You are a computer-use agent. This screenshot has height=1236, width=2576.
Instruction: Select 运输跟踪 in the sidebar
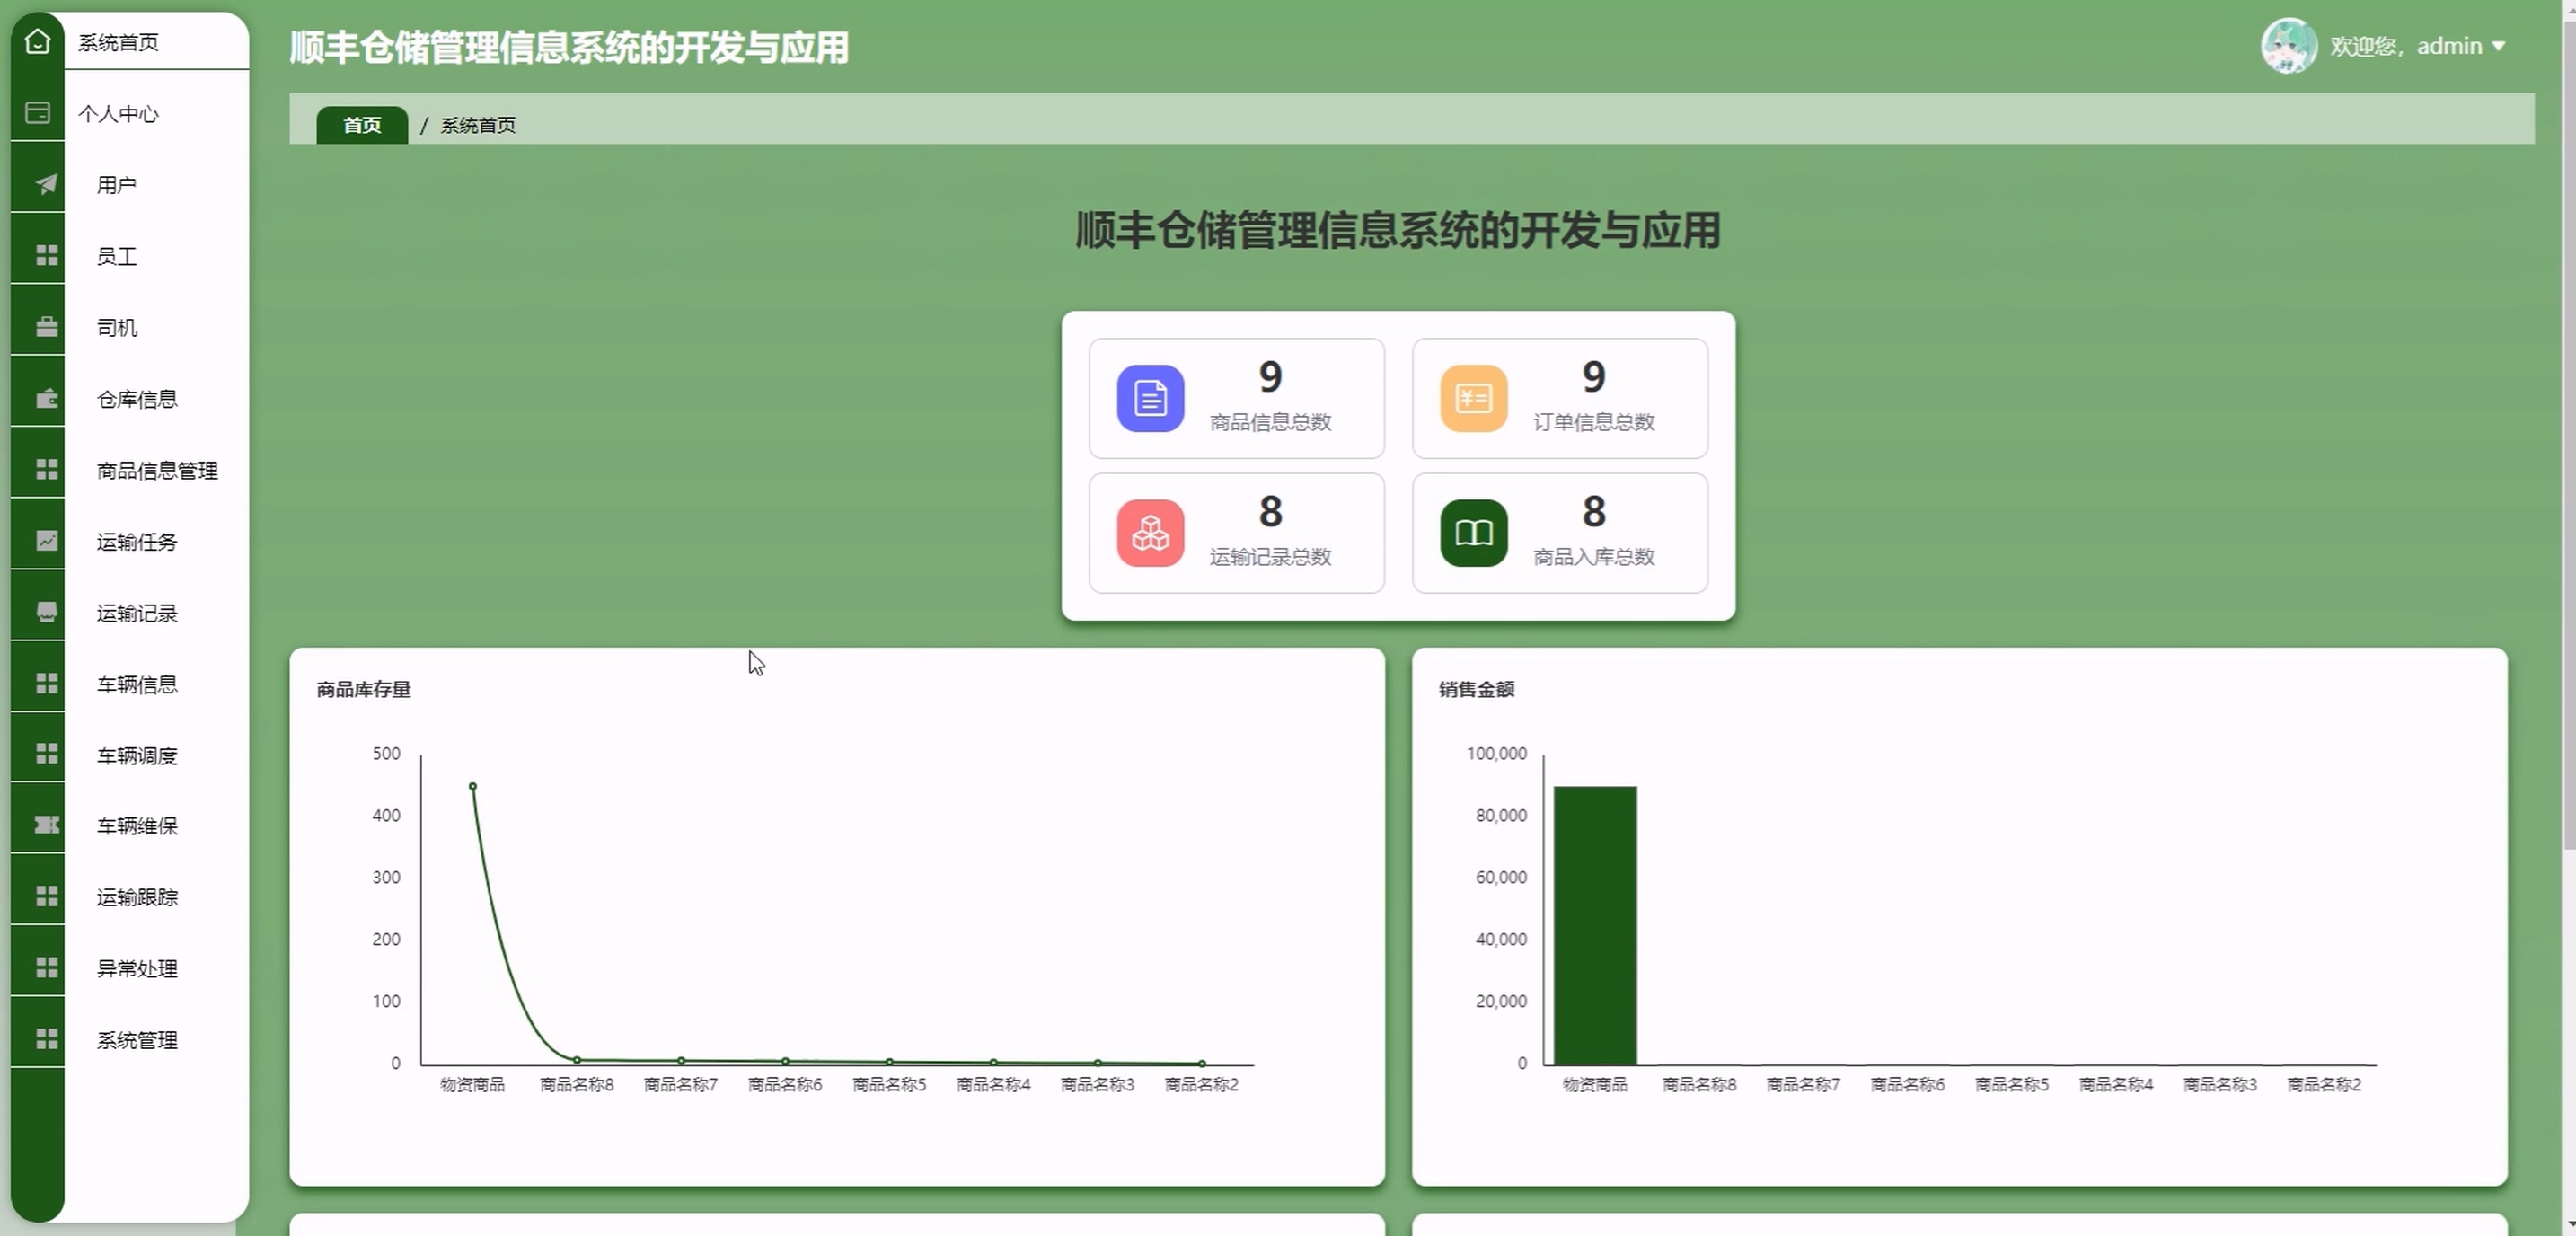(x=137, y=897)
